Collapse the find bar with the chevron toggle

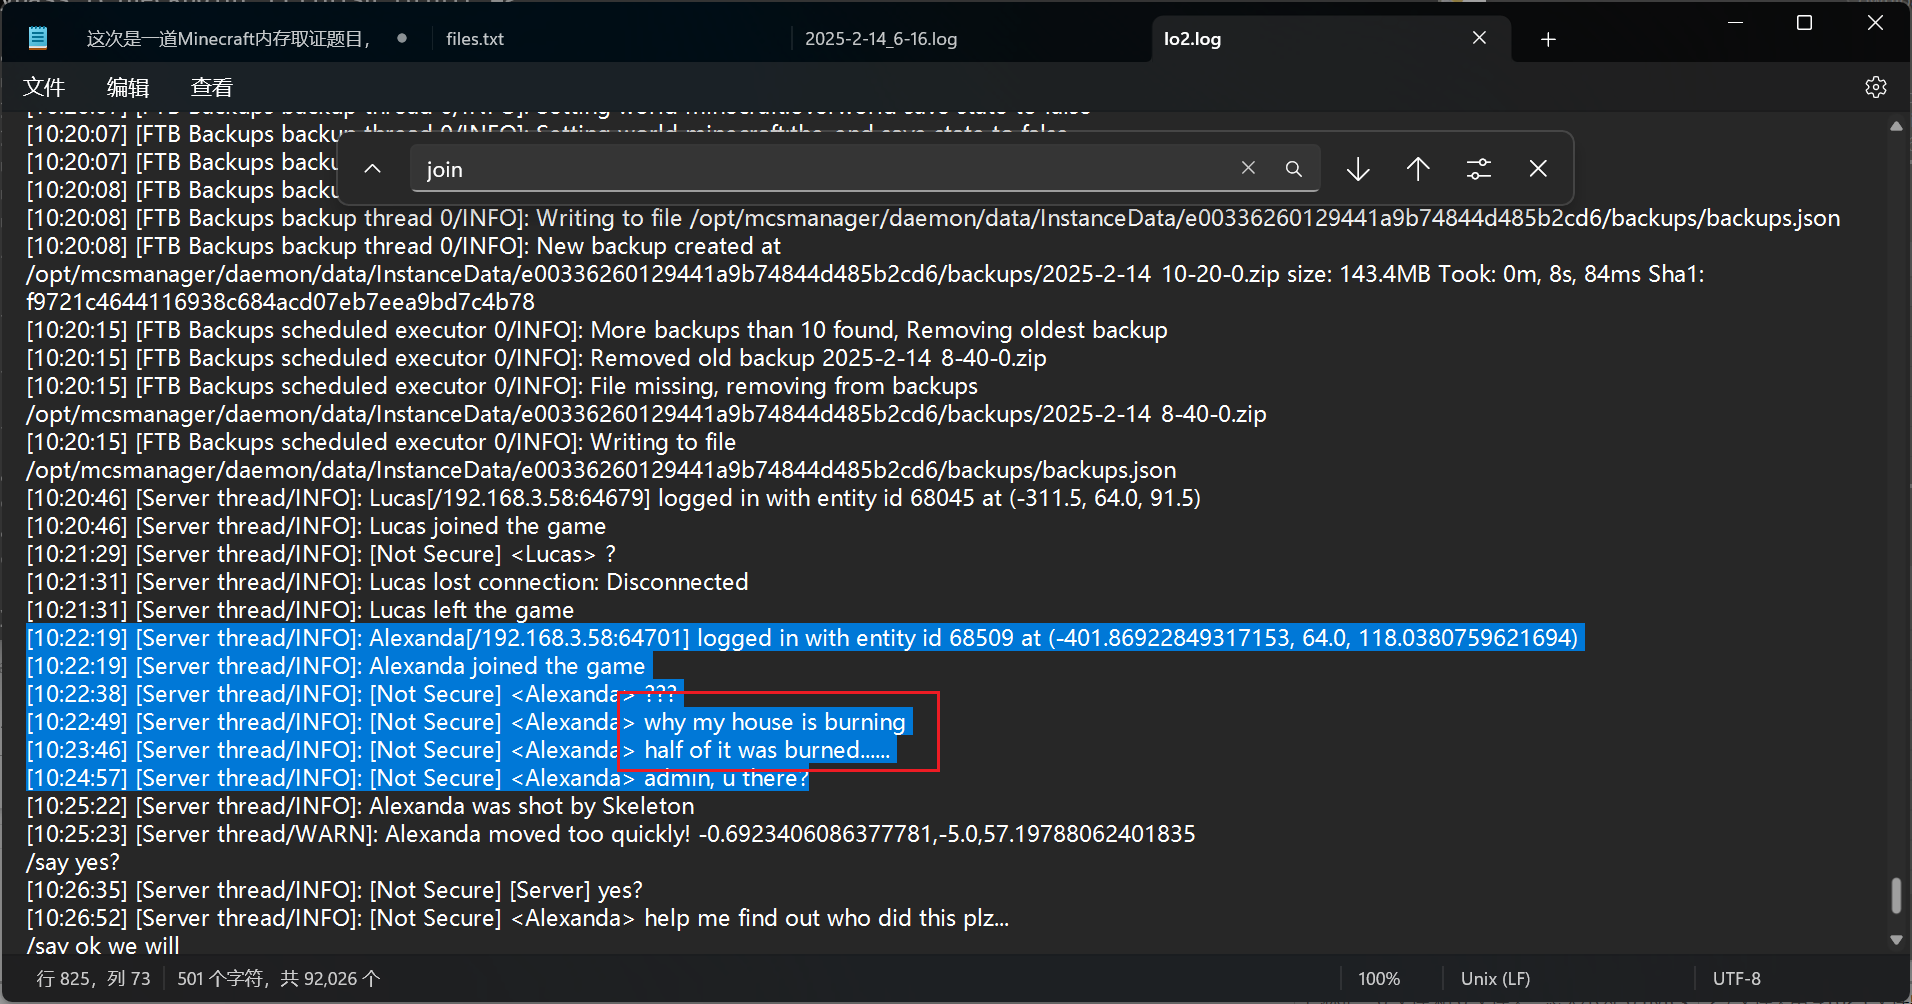click(372, 169)
